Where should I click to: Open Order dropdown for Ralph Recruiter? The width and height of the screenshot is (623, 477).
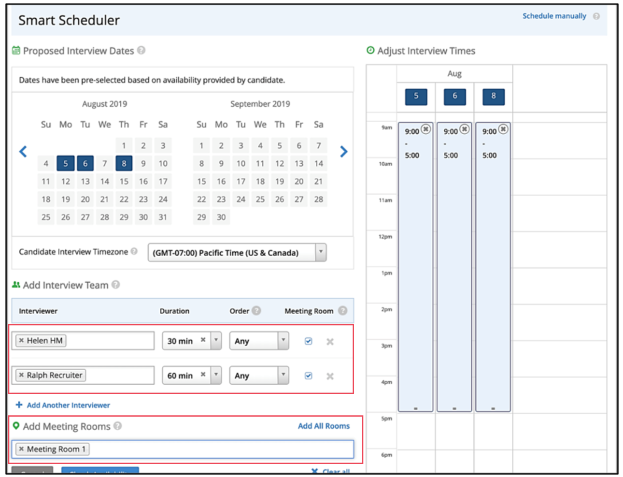[259, 375]
